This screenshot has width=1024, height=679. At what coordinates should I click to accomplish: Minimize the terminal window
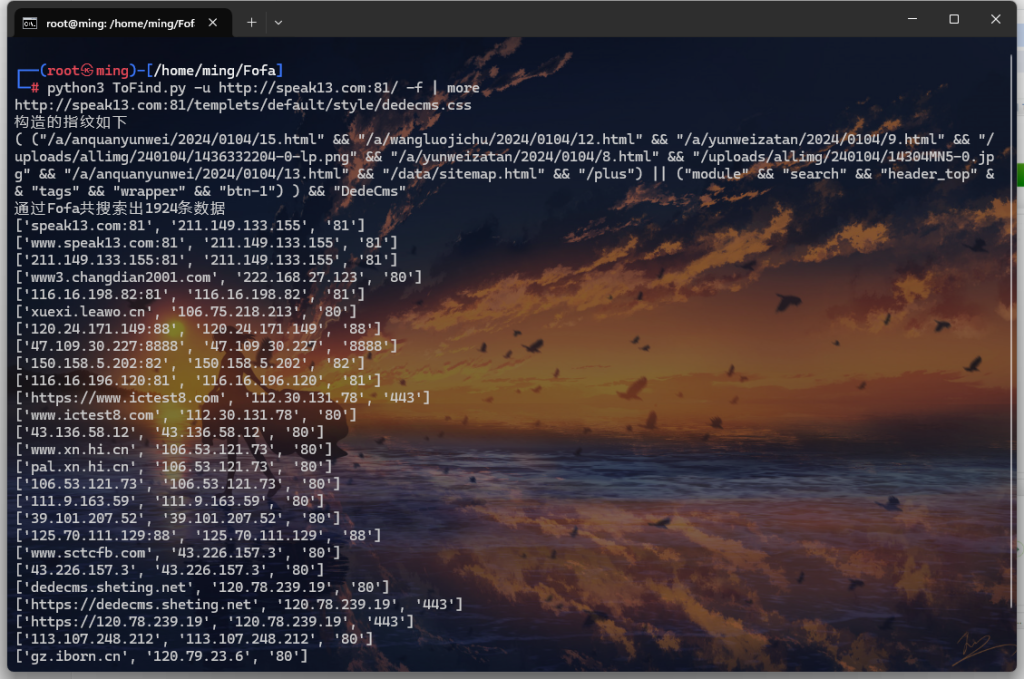[x=911, y=20]
